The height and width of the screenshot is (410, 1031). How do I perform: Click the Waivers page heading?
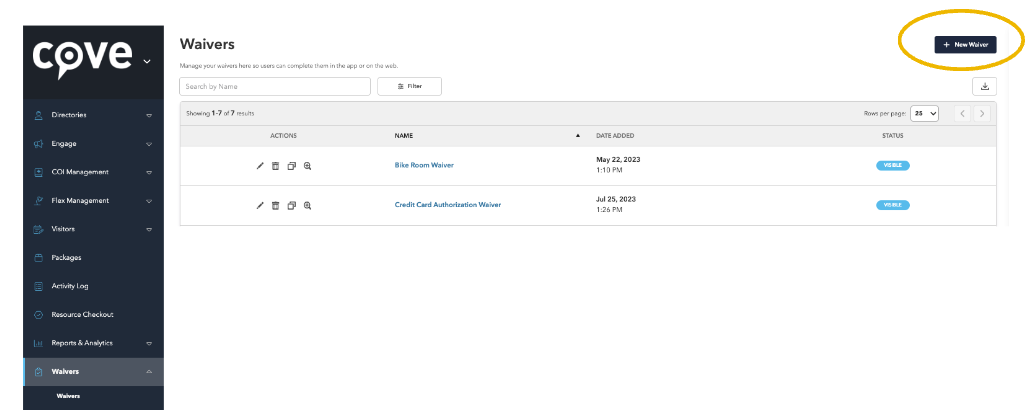point(207,44)
